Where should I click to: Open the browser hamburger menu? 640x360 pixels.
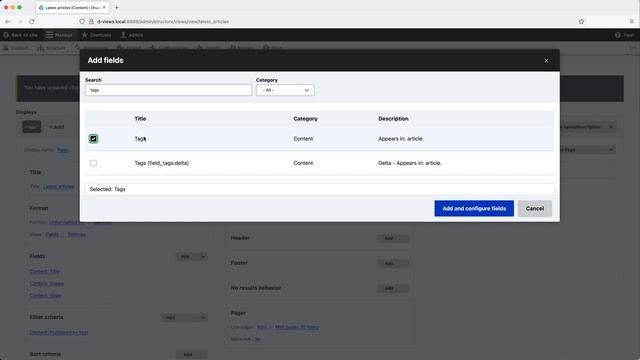[x=631, y=21]
